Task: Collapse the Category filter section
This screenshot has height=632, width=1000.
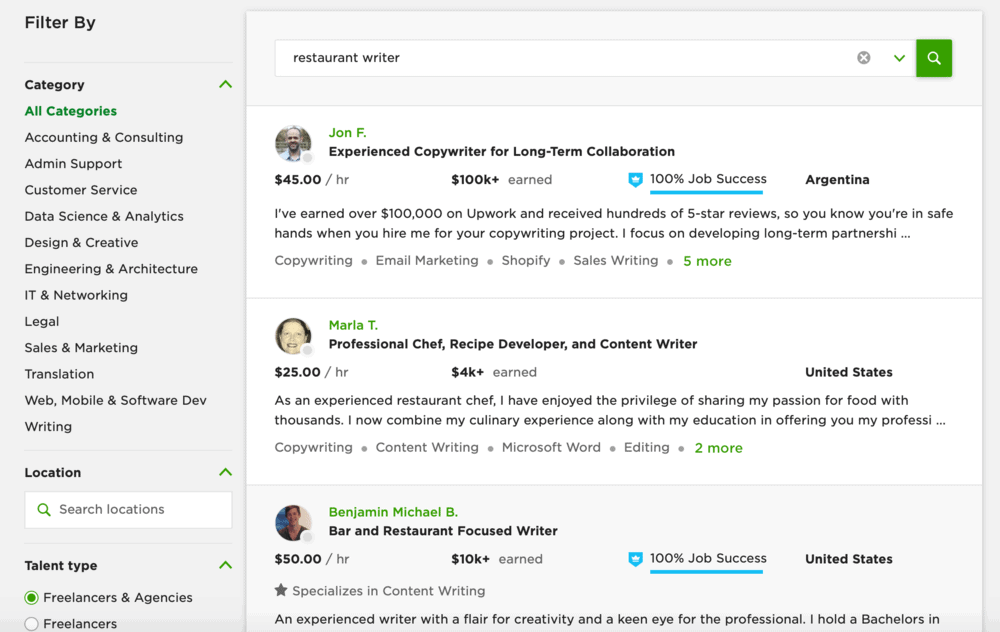Action: 227,84
